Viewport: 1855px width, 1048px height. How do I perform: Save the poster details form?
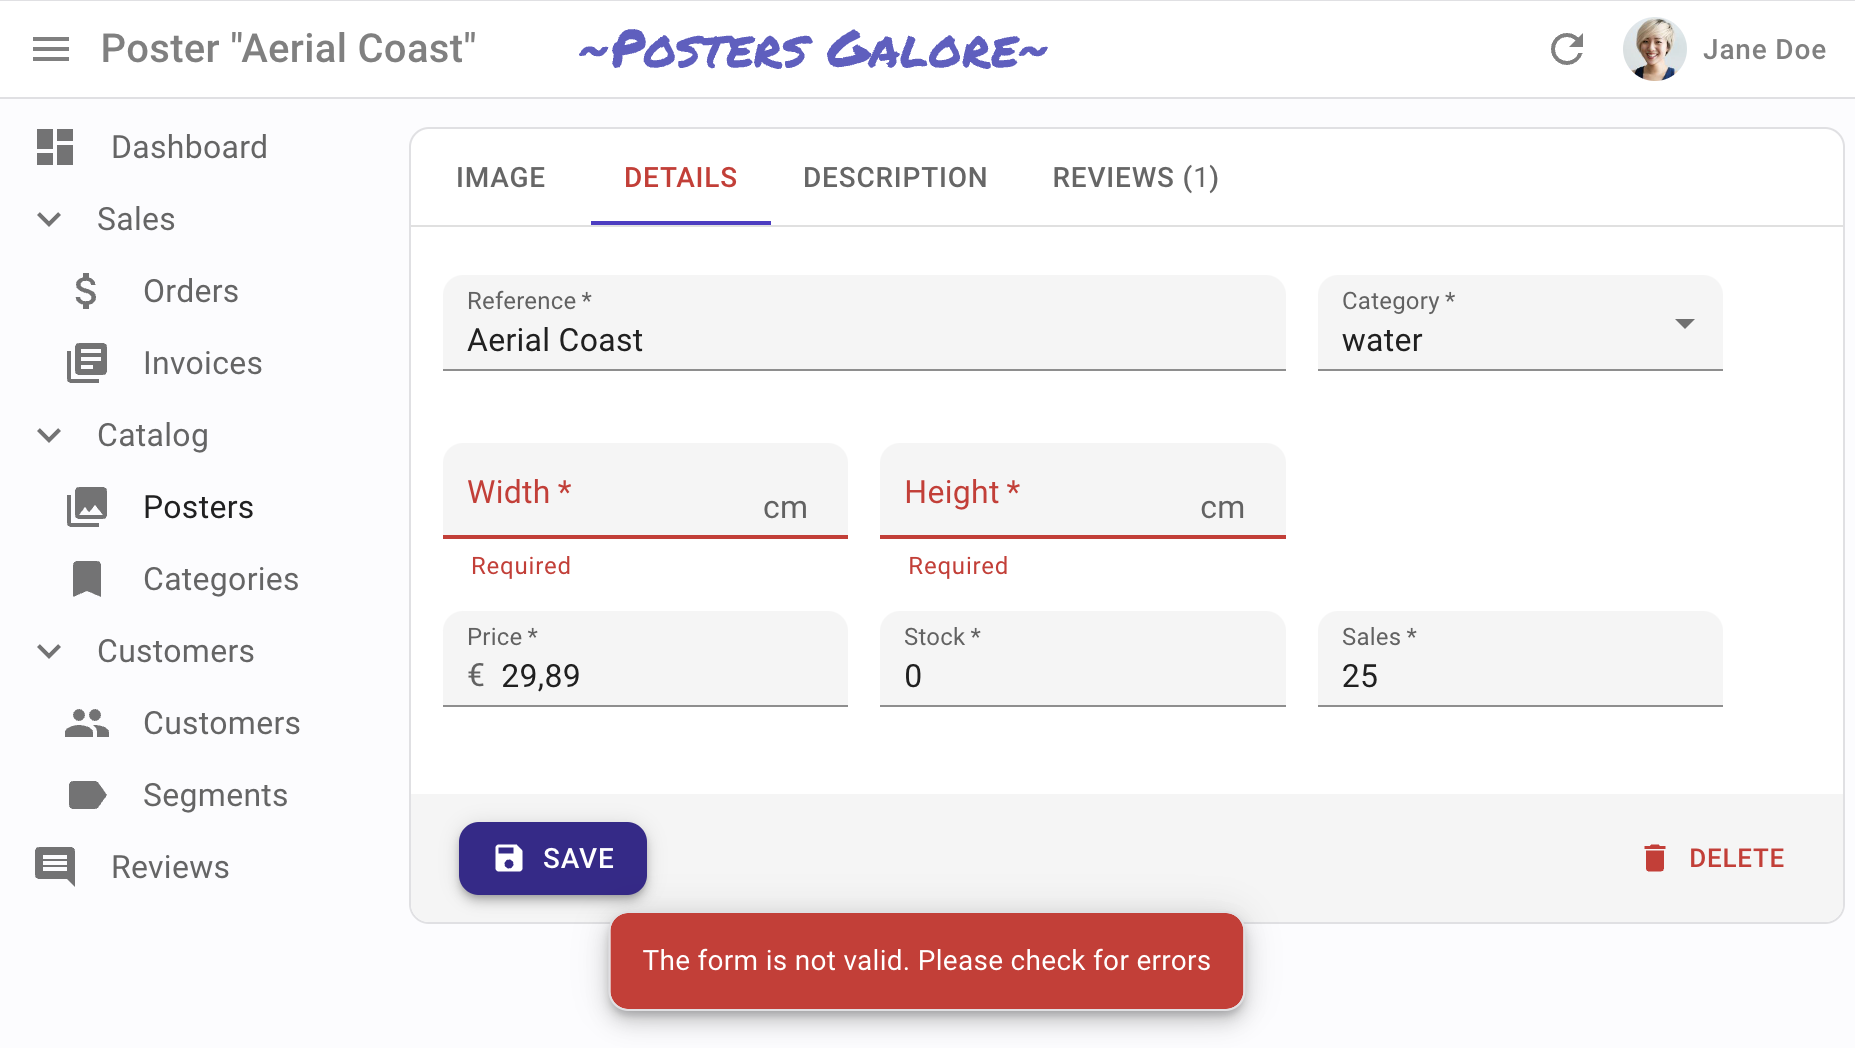(x=552, y=858)
